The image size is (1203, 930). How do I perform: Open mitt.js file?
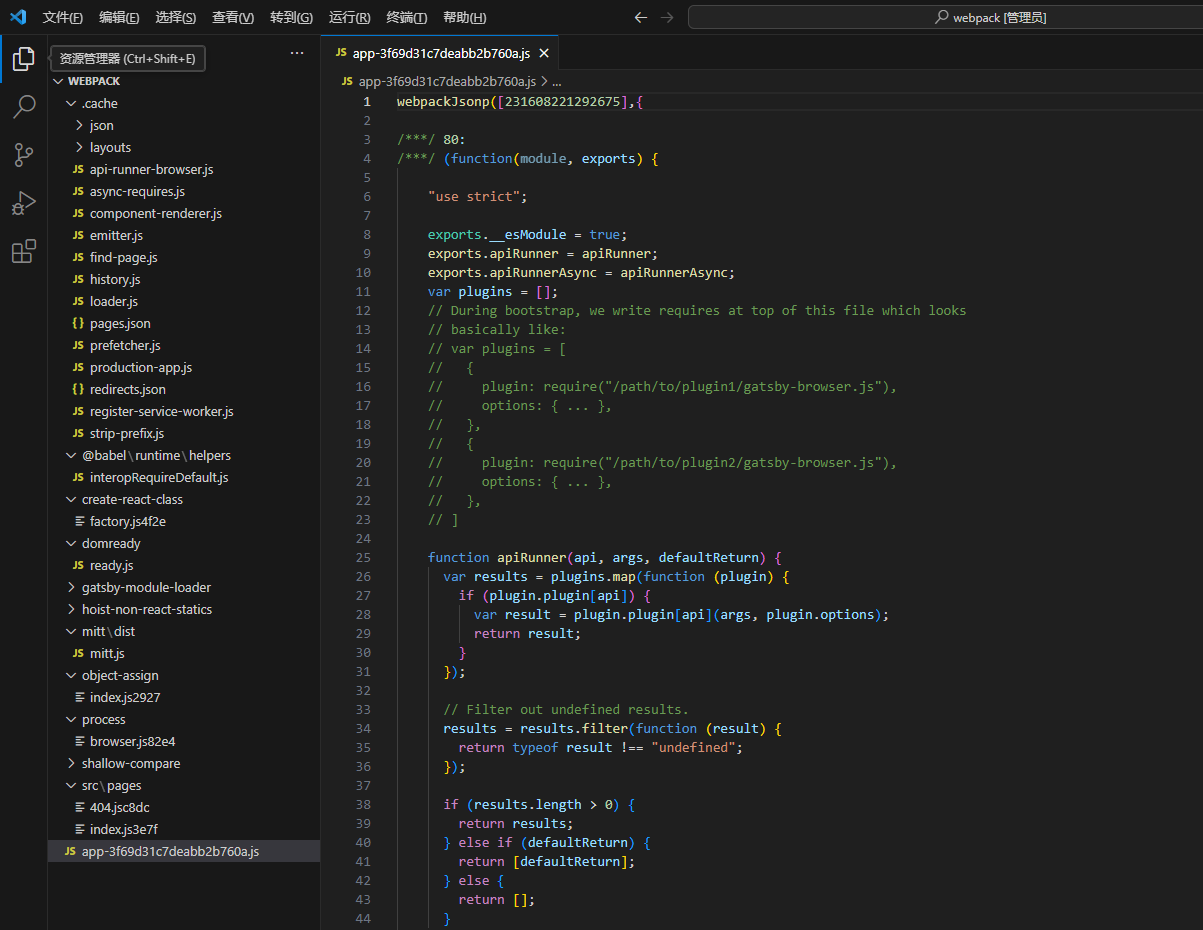click(184, 653)
